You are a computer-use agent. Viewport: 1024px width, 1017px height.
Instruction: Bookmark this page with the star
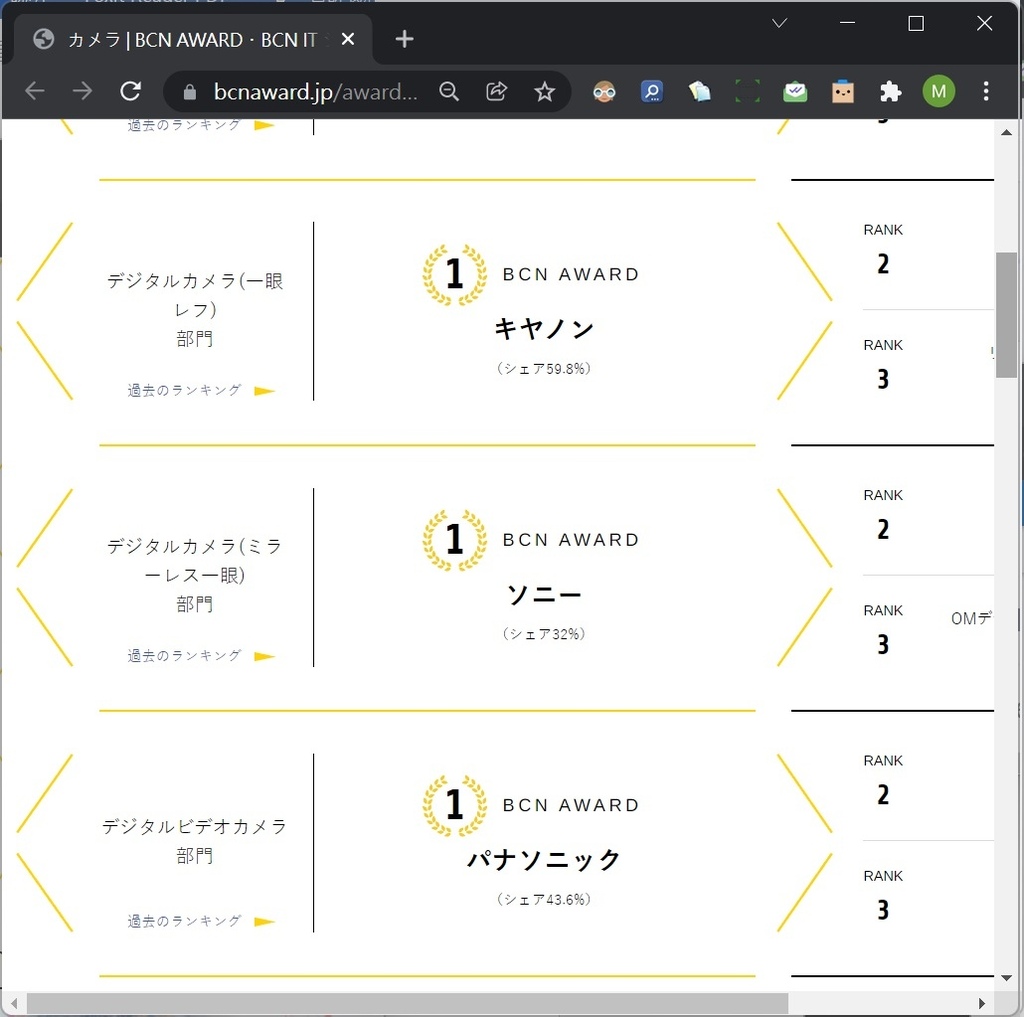(x=544, y=91)
